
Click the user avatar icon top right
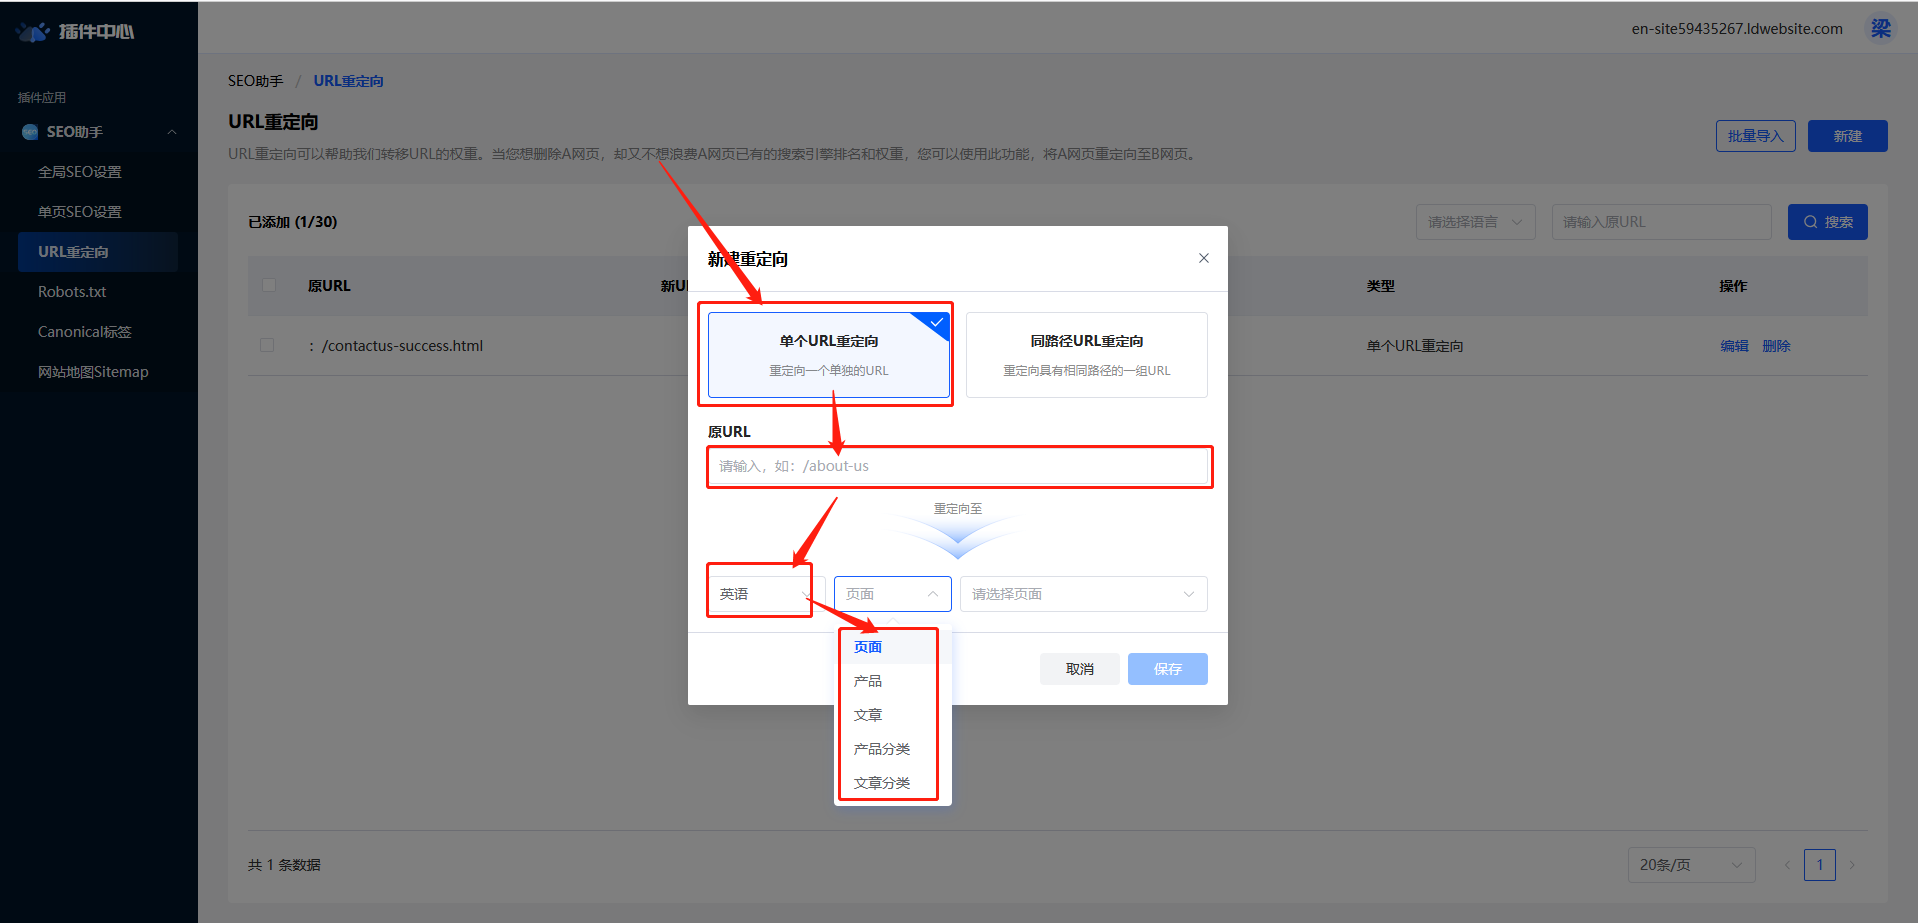tap(1880, 29)
